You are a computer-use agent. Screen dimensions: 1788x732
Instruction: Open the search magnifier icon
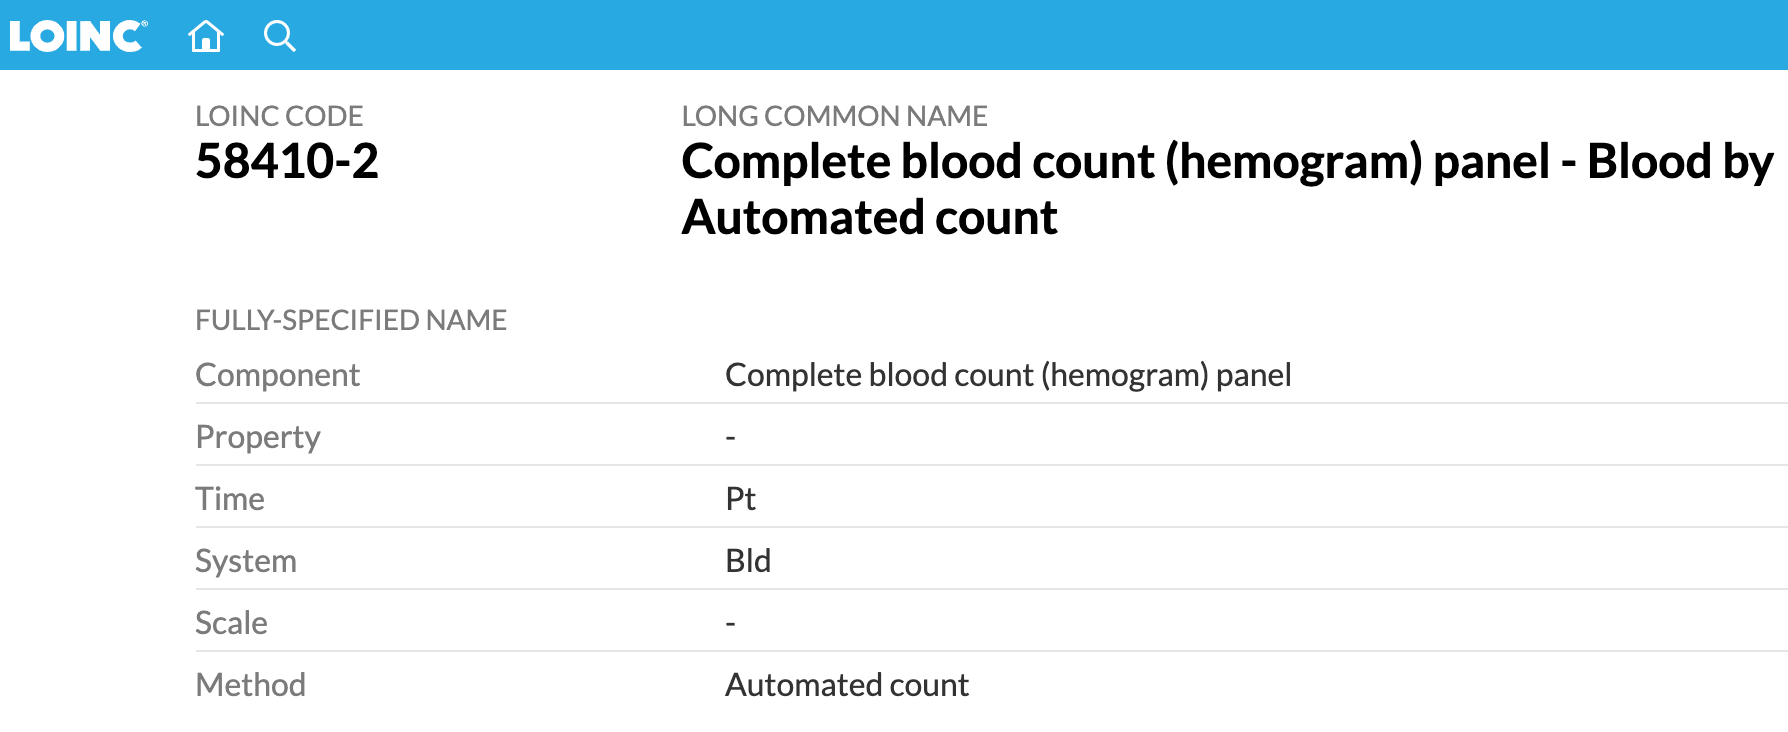280,36
